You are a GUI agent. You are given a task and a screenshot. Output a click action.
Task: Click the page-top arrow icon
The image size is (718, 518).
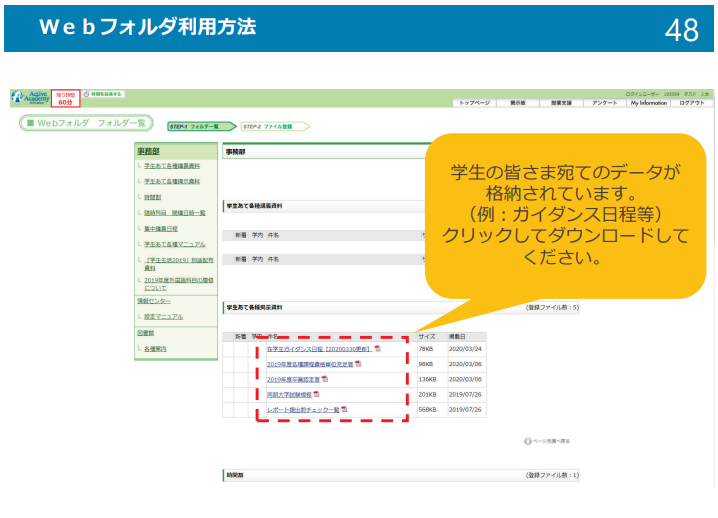point(528,441)
